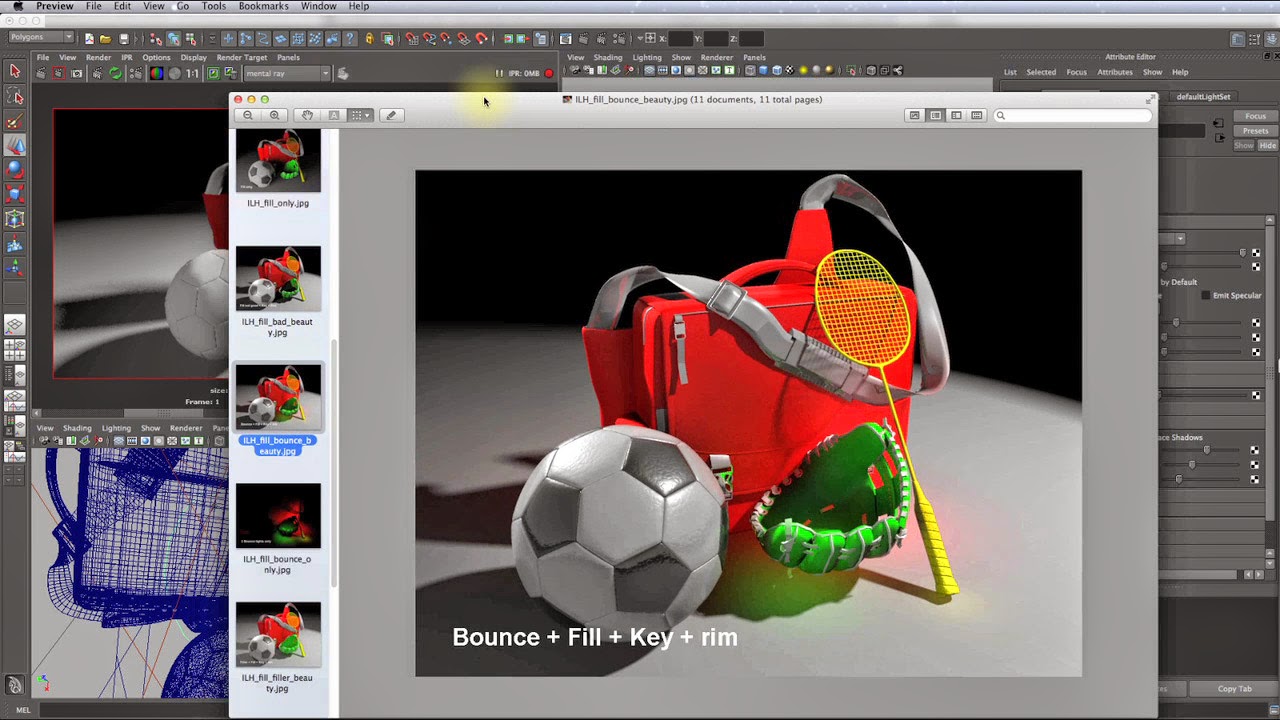
Task: Click Hide in the Attribute Editor
Action: click(1267, 145)
